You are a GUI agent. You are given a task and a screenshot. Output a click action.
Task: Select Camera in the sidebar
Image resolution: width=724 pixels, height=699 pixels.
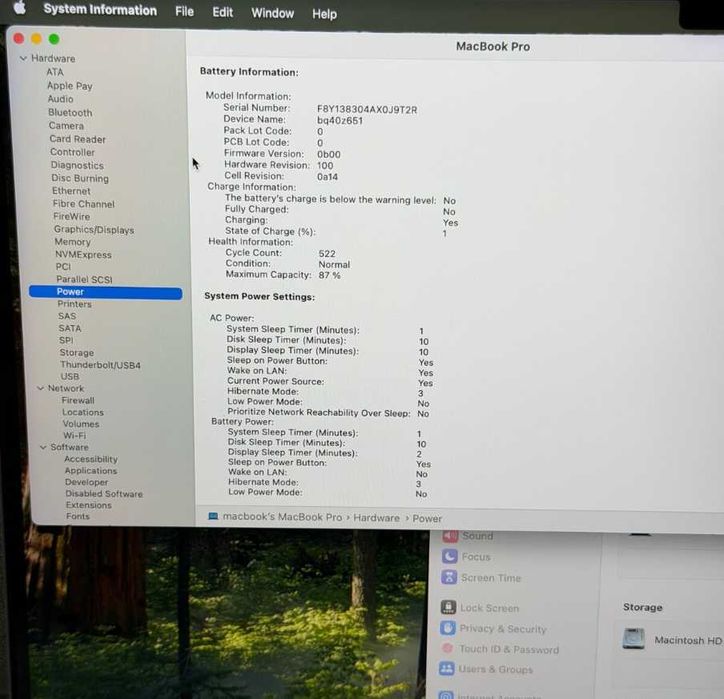[66, 126]
